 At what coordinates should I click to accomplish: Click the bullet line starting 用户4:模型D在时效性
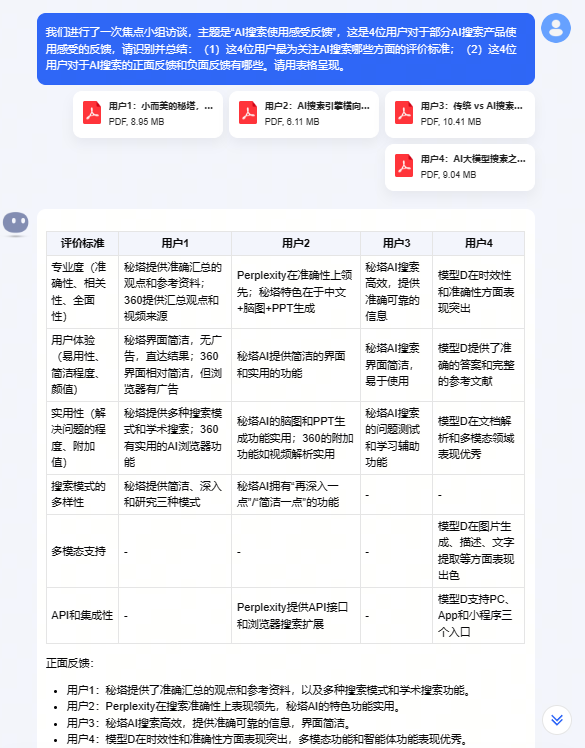267,739
